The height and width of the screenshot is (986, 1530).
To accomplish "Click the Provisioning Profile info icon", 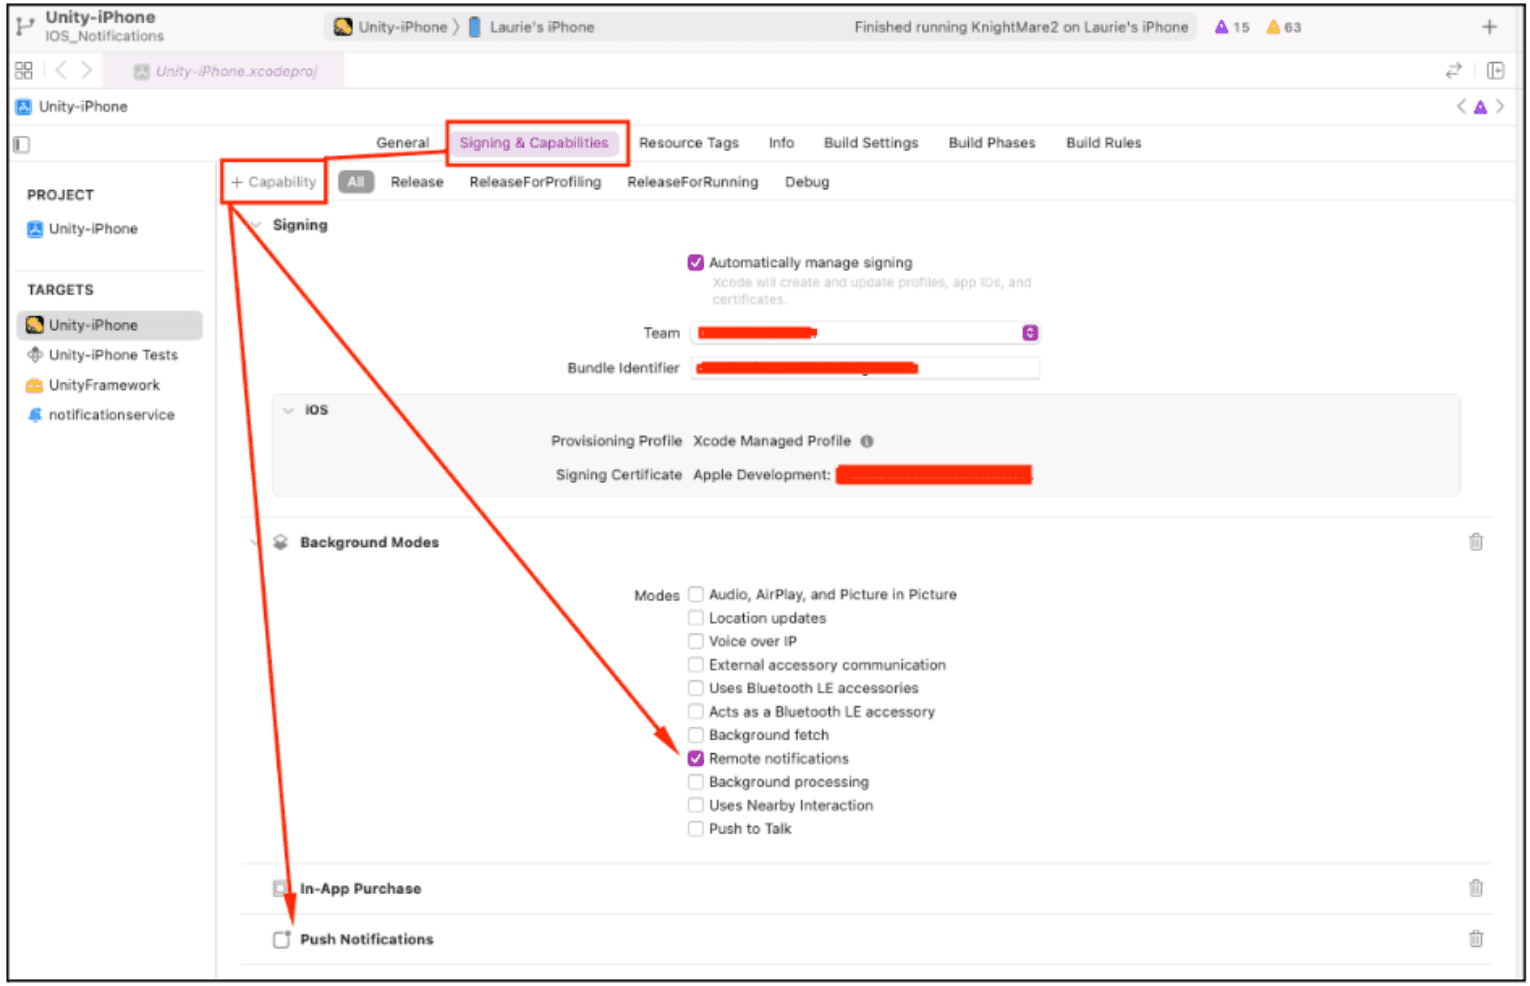I will pos(867,441).
